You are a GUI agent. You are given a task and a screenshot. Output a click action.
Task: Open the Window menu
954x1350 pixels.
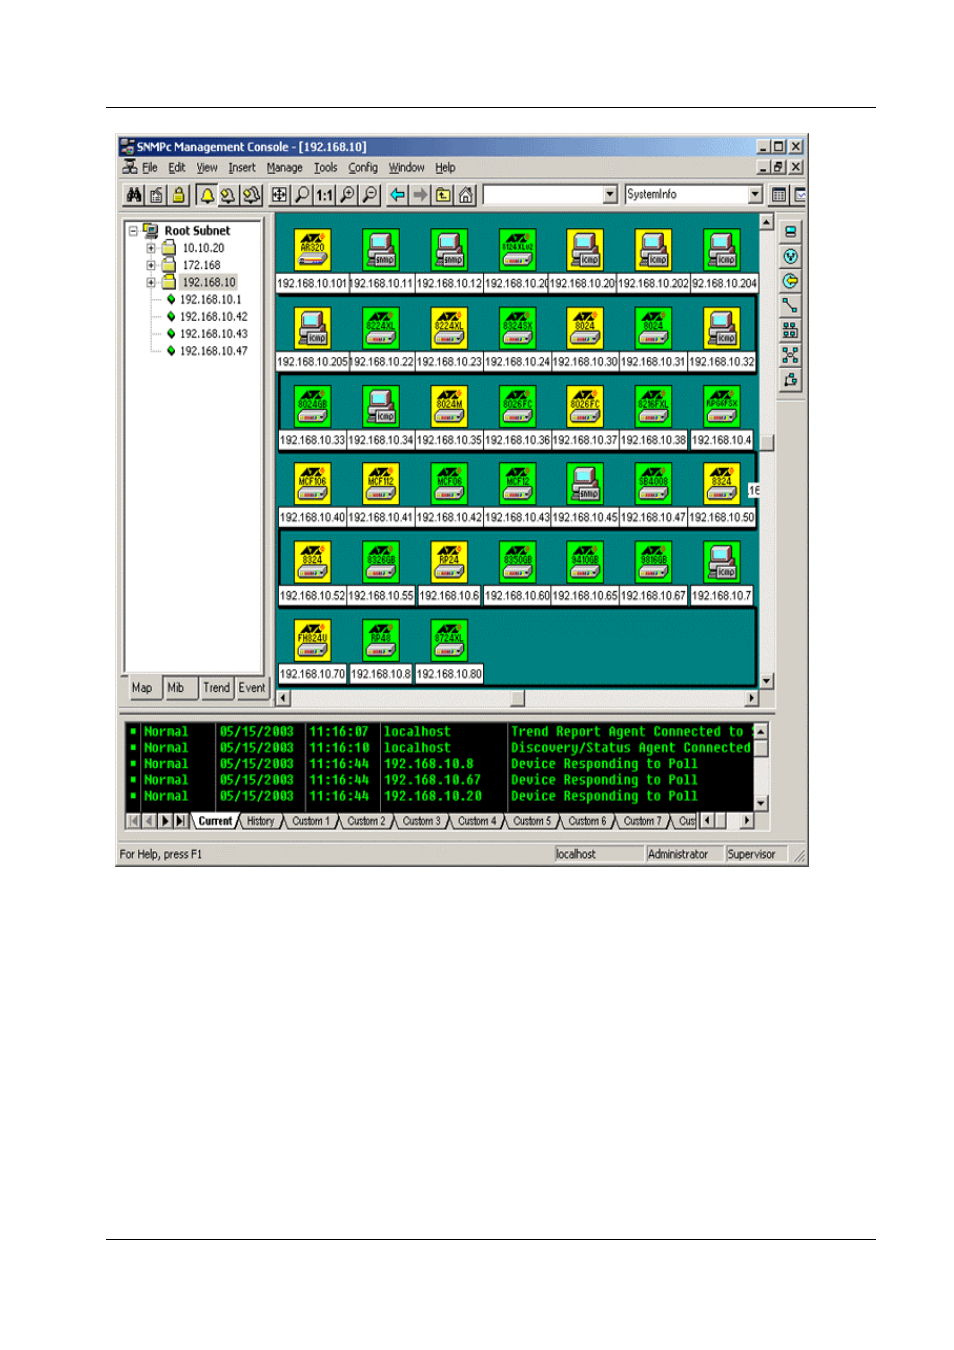tap(407, 168)
